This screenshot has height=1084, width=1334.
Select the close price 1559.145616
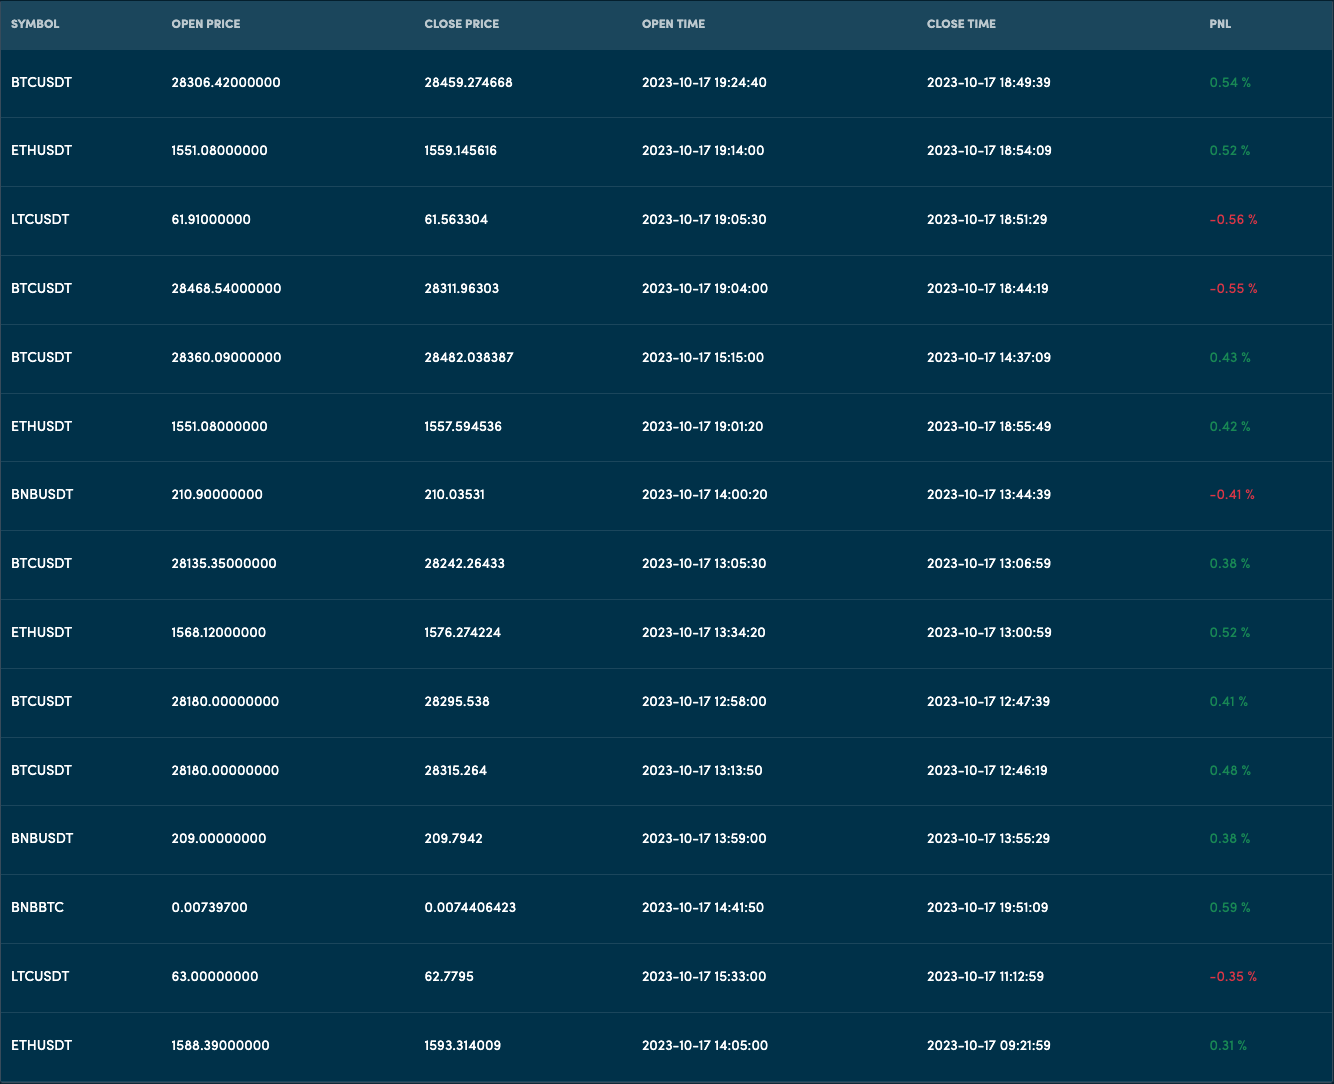[x=460, y=151]
